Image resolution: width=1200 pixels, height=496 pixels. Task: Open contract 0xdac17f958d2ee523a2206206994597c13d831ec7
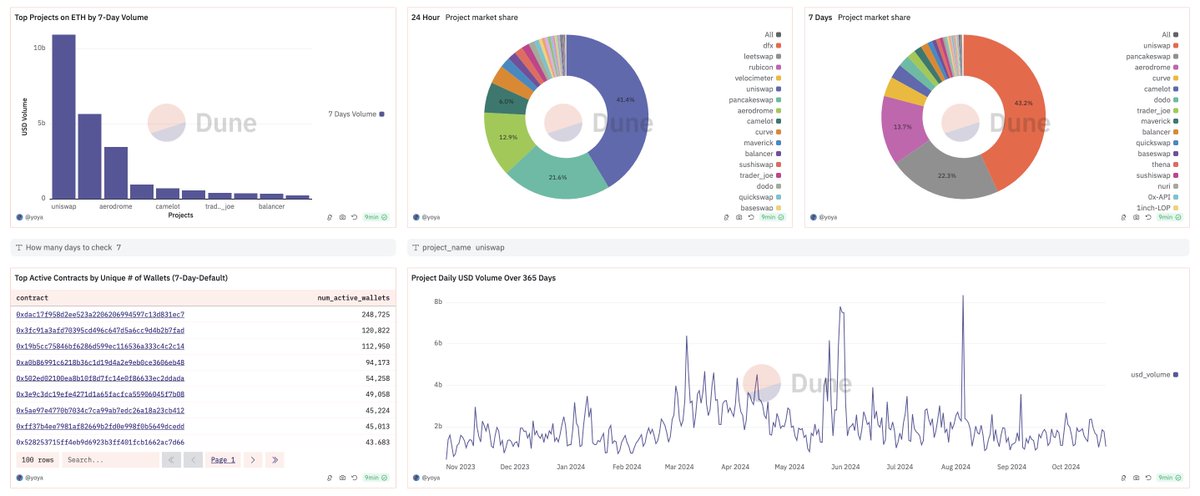100,314
